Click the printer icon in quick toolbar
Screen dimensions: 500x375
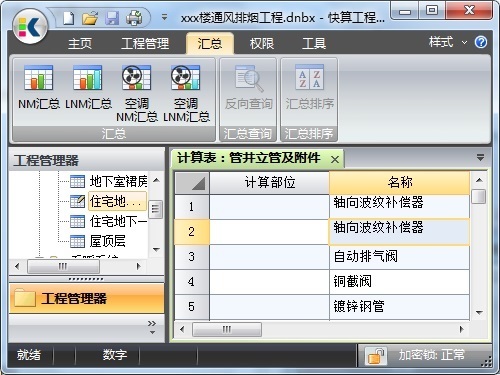pos(134,18)
